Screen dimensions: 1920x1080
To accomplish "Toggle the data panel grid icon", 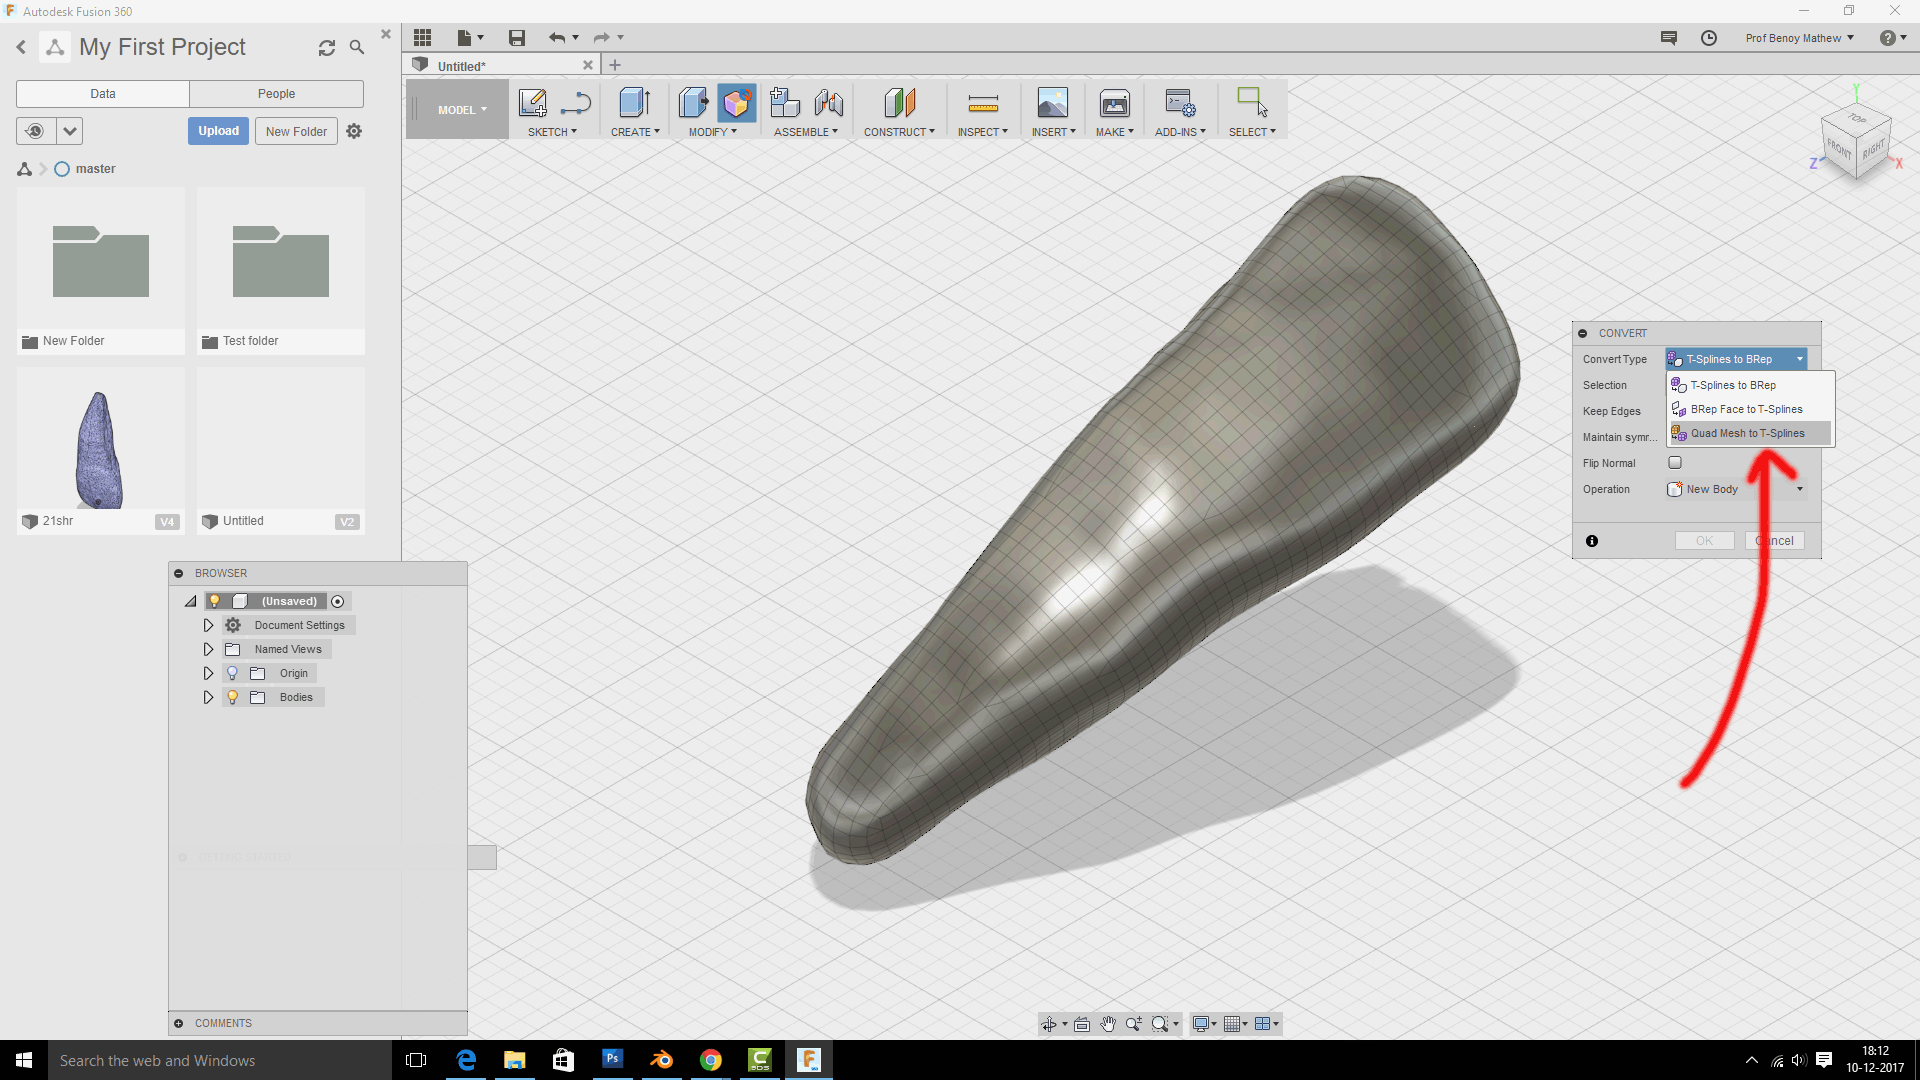I will pyautogui.click(x=422, y=38).
